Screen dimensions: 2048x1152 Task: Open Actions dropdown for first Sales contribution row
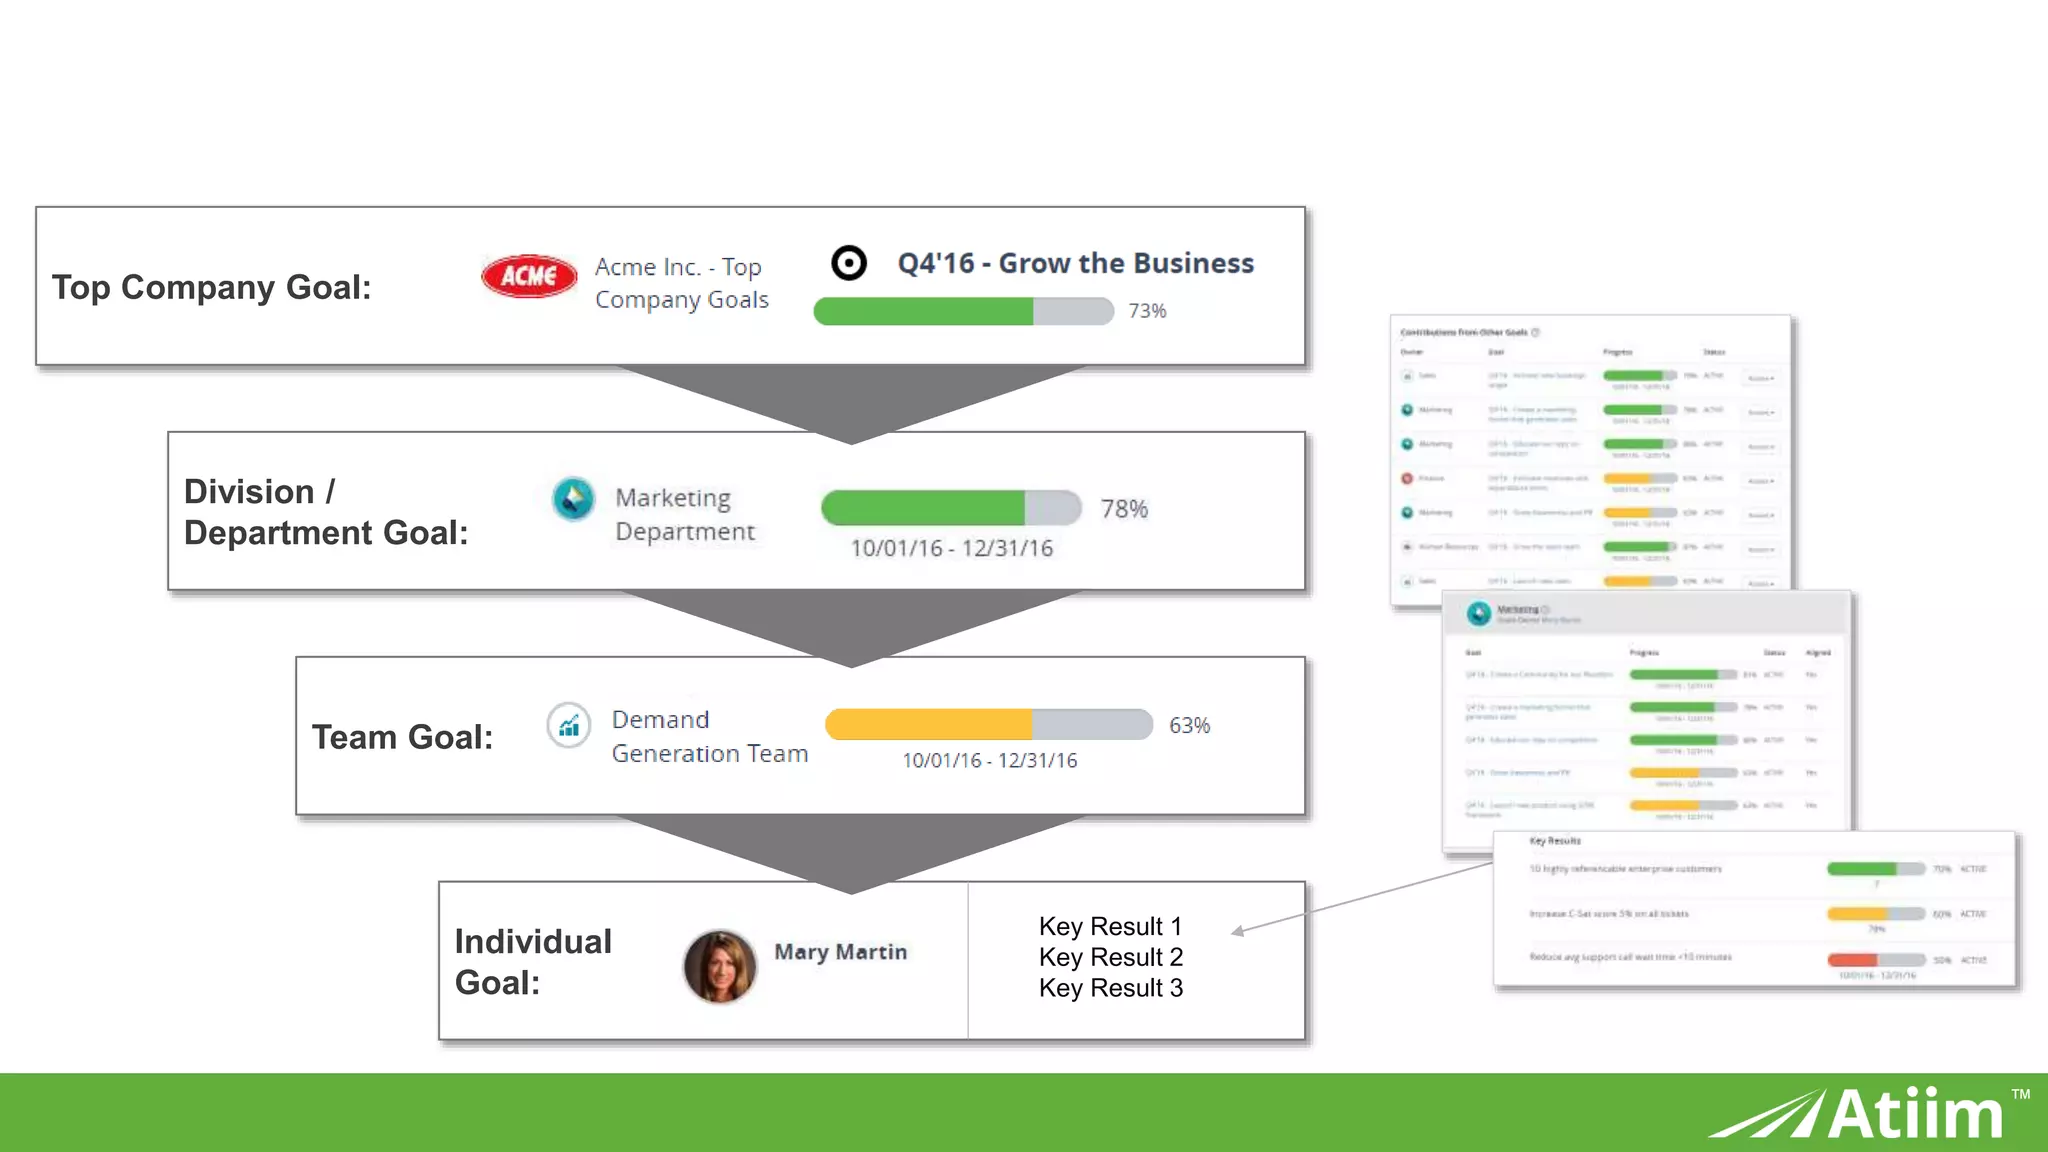(1761, 378)
